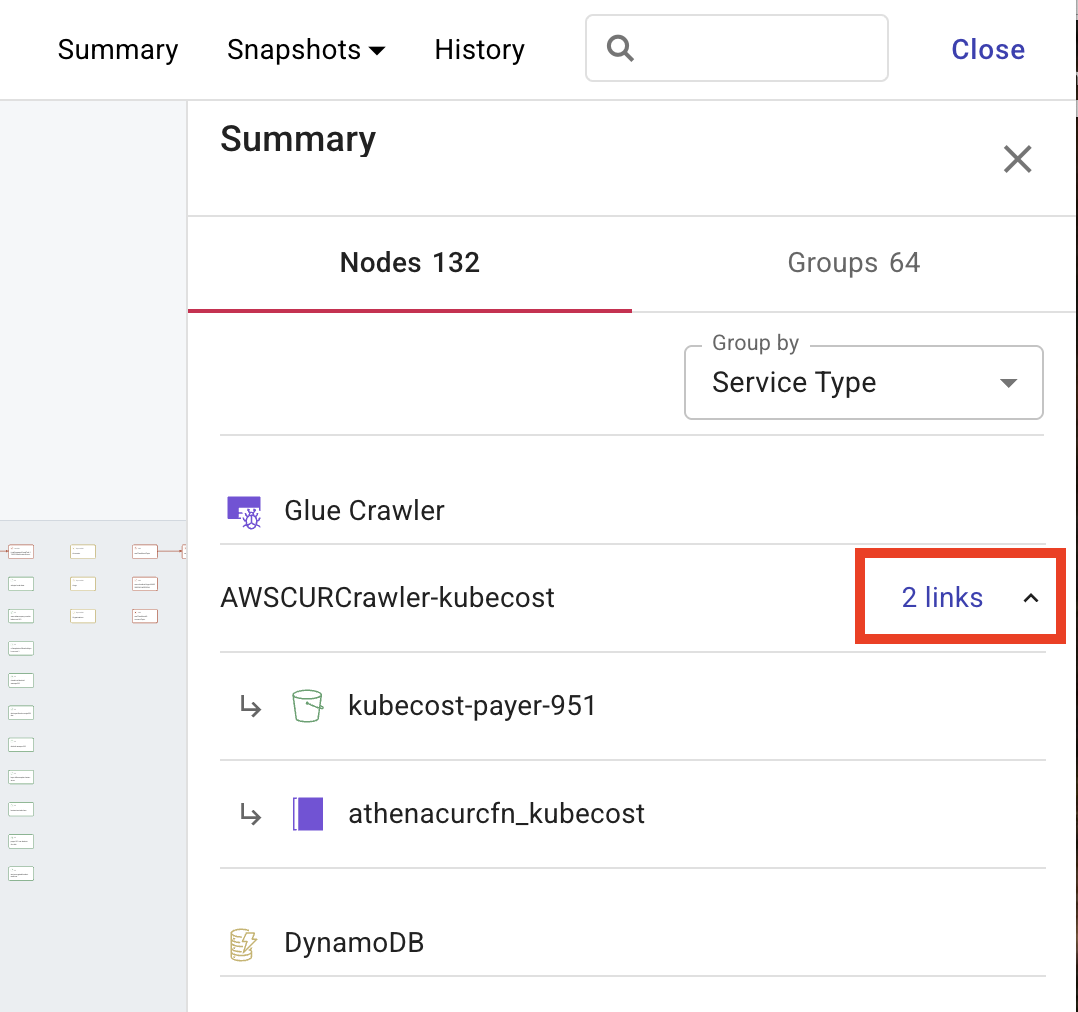Select the S3 bucket icon beside kubecost-payer-951

308,705
